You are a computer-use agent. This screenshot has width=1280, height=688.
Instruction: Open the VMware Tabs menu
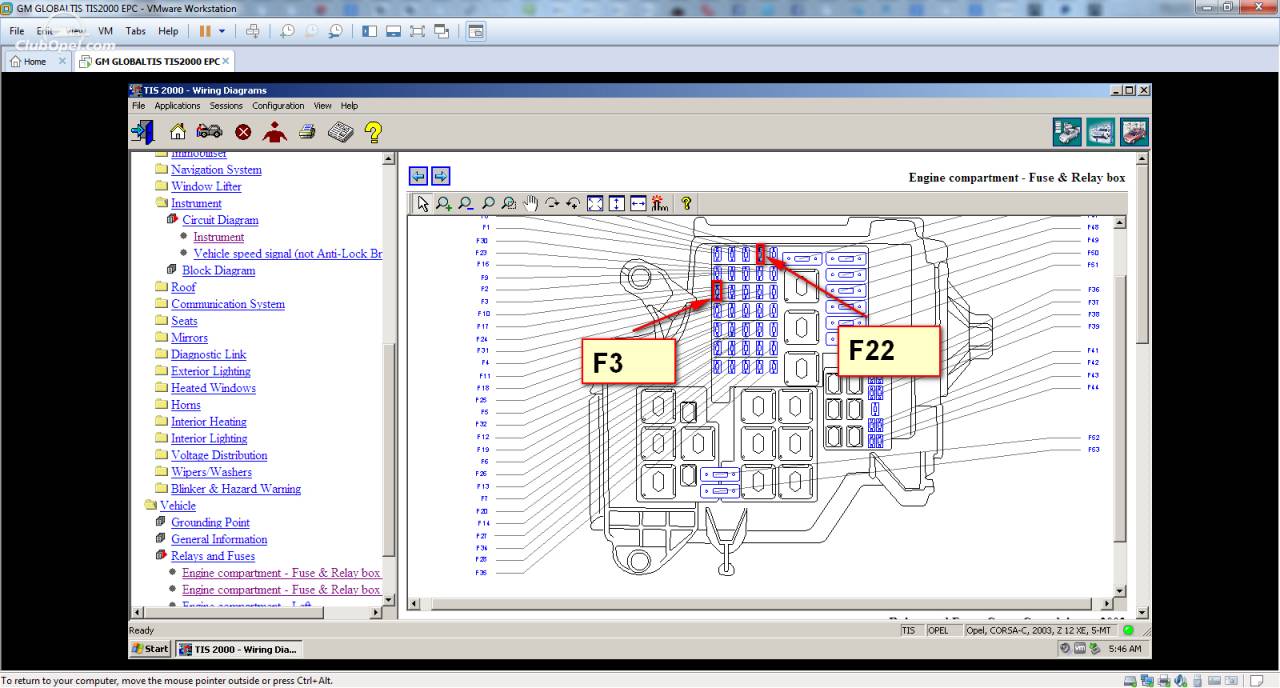coord(136,31)
